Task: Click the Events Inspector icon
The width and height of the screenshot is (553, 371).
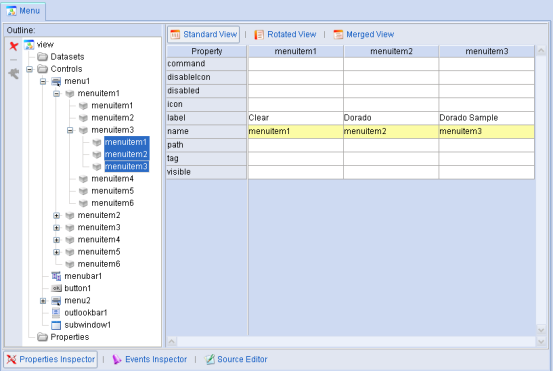Action: point(117,359)
